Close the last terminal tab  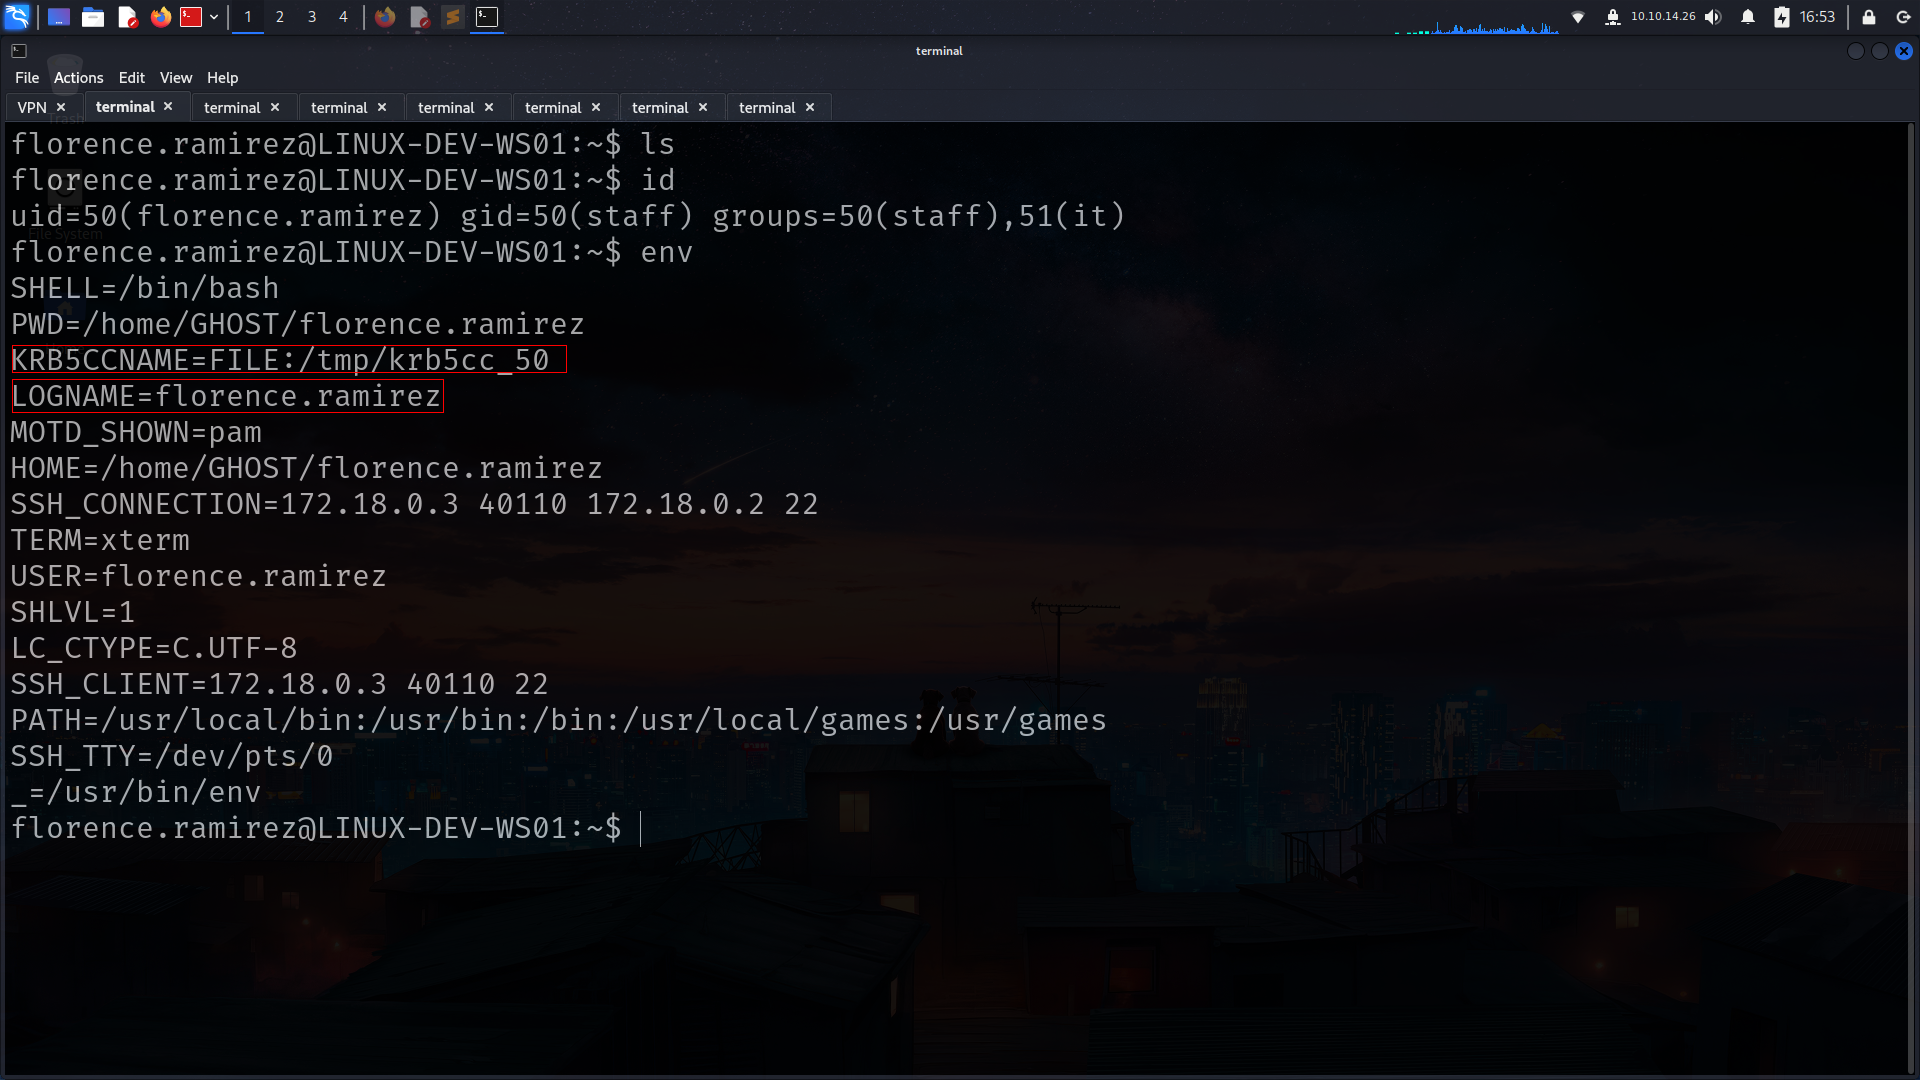(x=810, y=107)
